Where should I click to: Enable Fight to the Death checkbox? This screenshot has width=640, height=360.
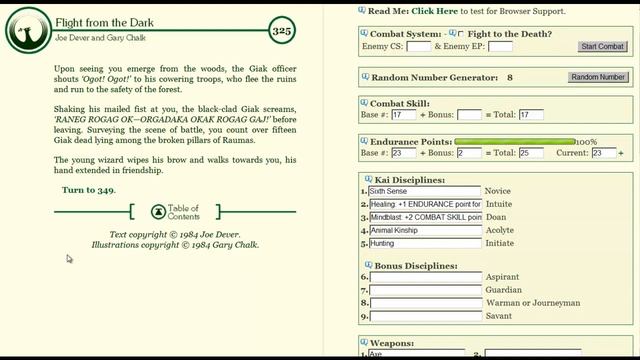pos(461,34)
